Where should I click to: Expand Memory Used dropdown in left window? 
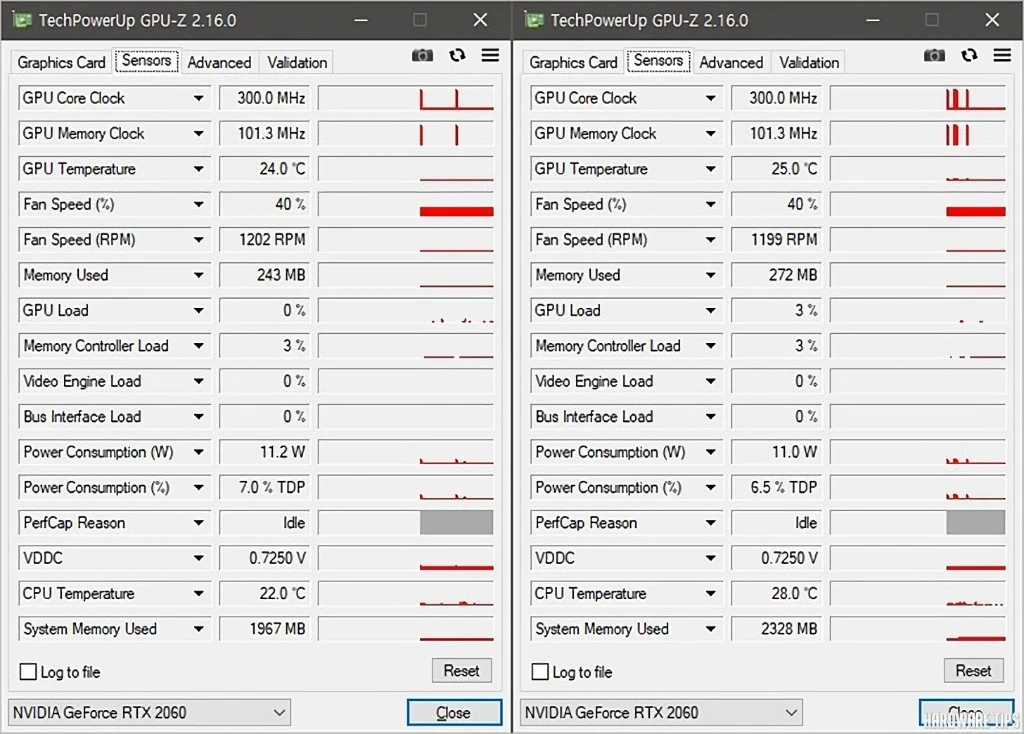tap(198, 275)
